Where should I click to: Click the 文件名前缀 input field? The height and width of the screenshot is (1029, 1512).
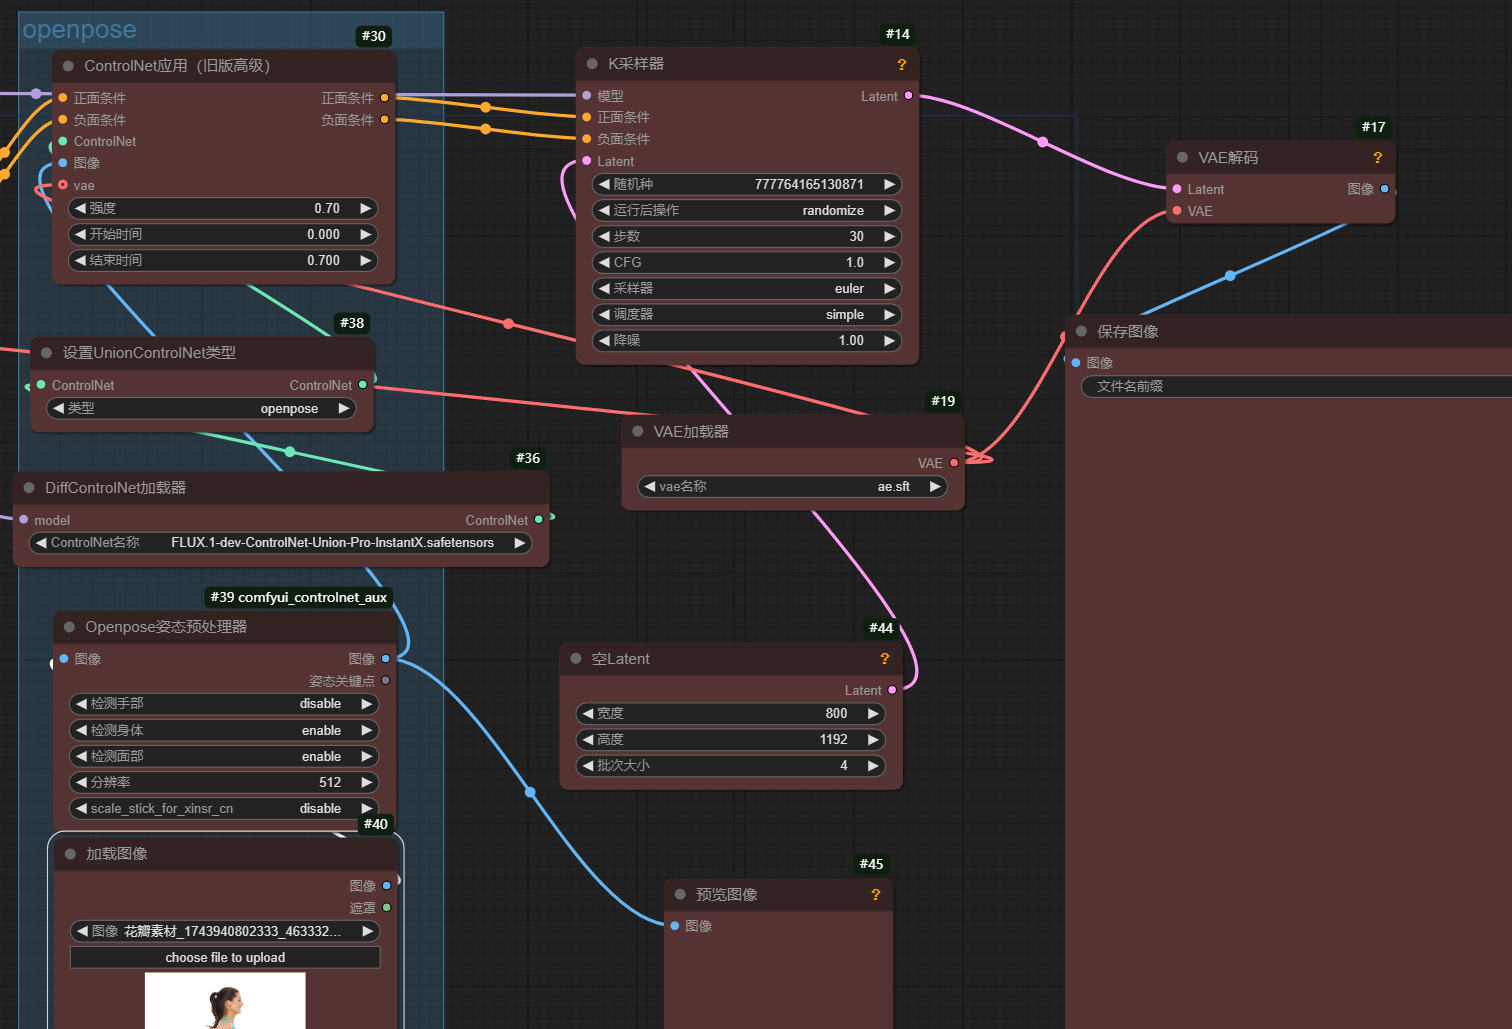[x=1297, y=386]
